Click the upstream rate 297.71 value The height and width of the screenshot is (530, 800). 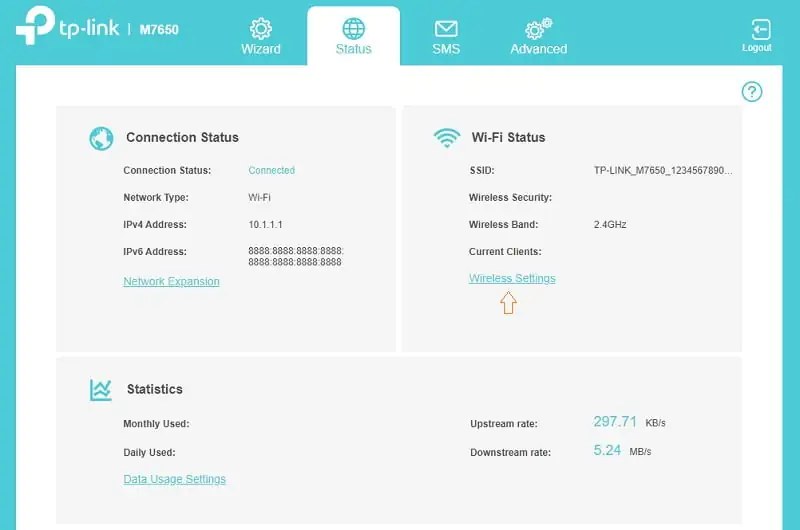point(615,422)
